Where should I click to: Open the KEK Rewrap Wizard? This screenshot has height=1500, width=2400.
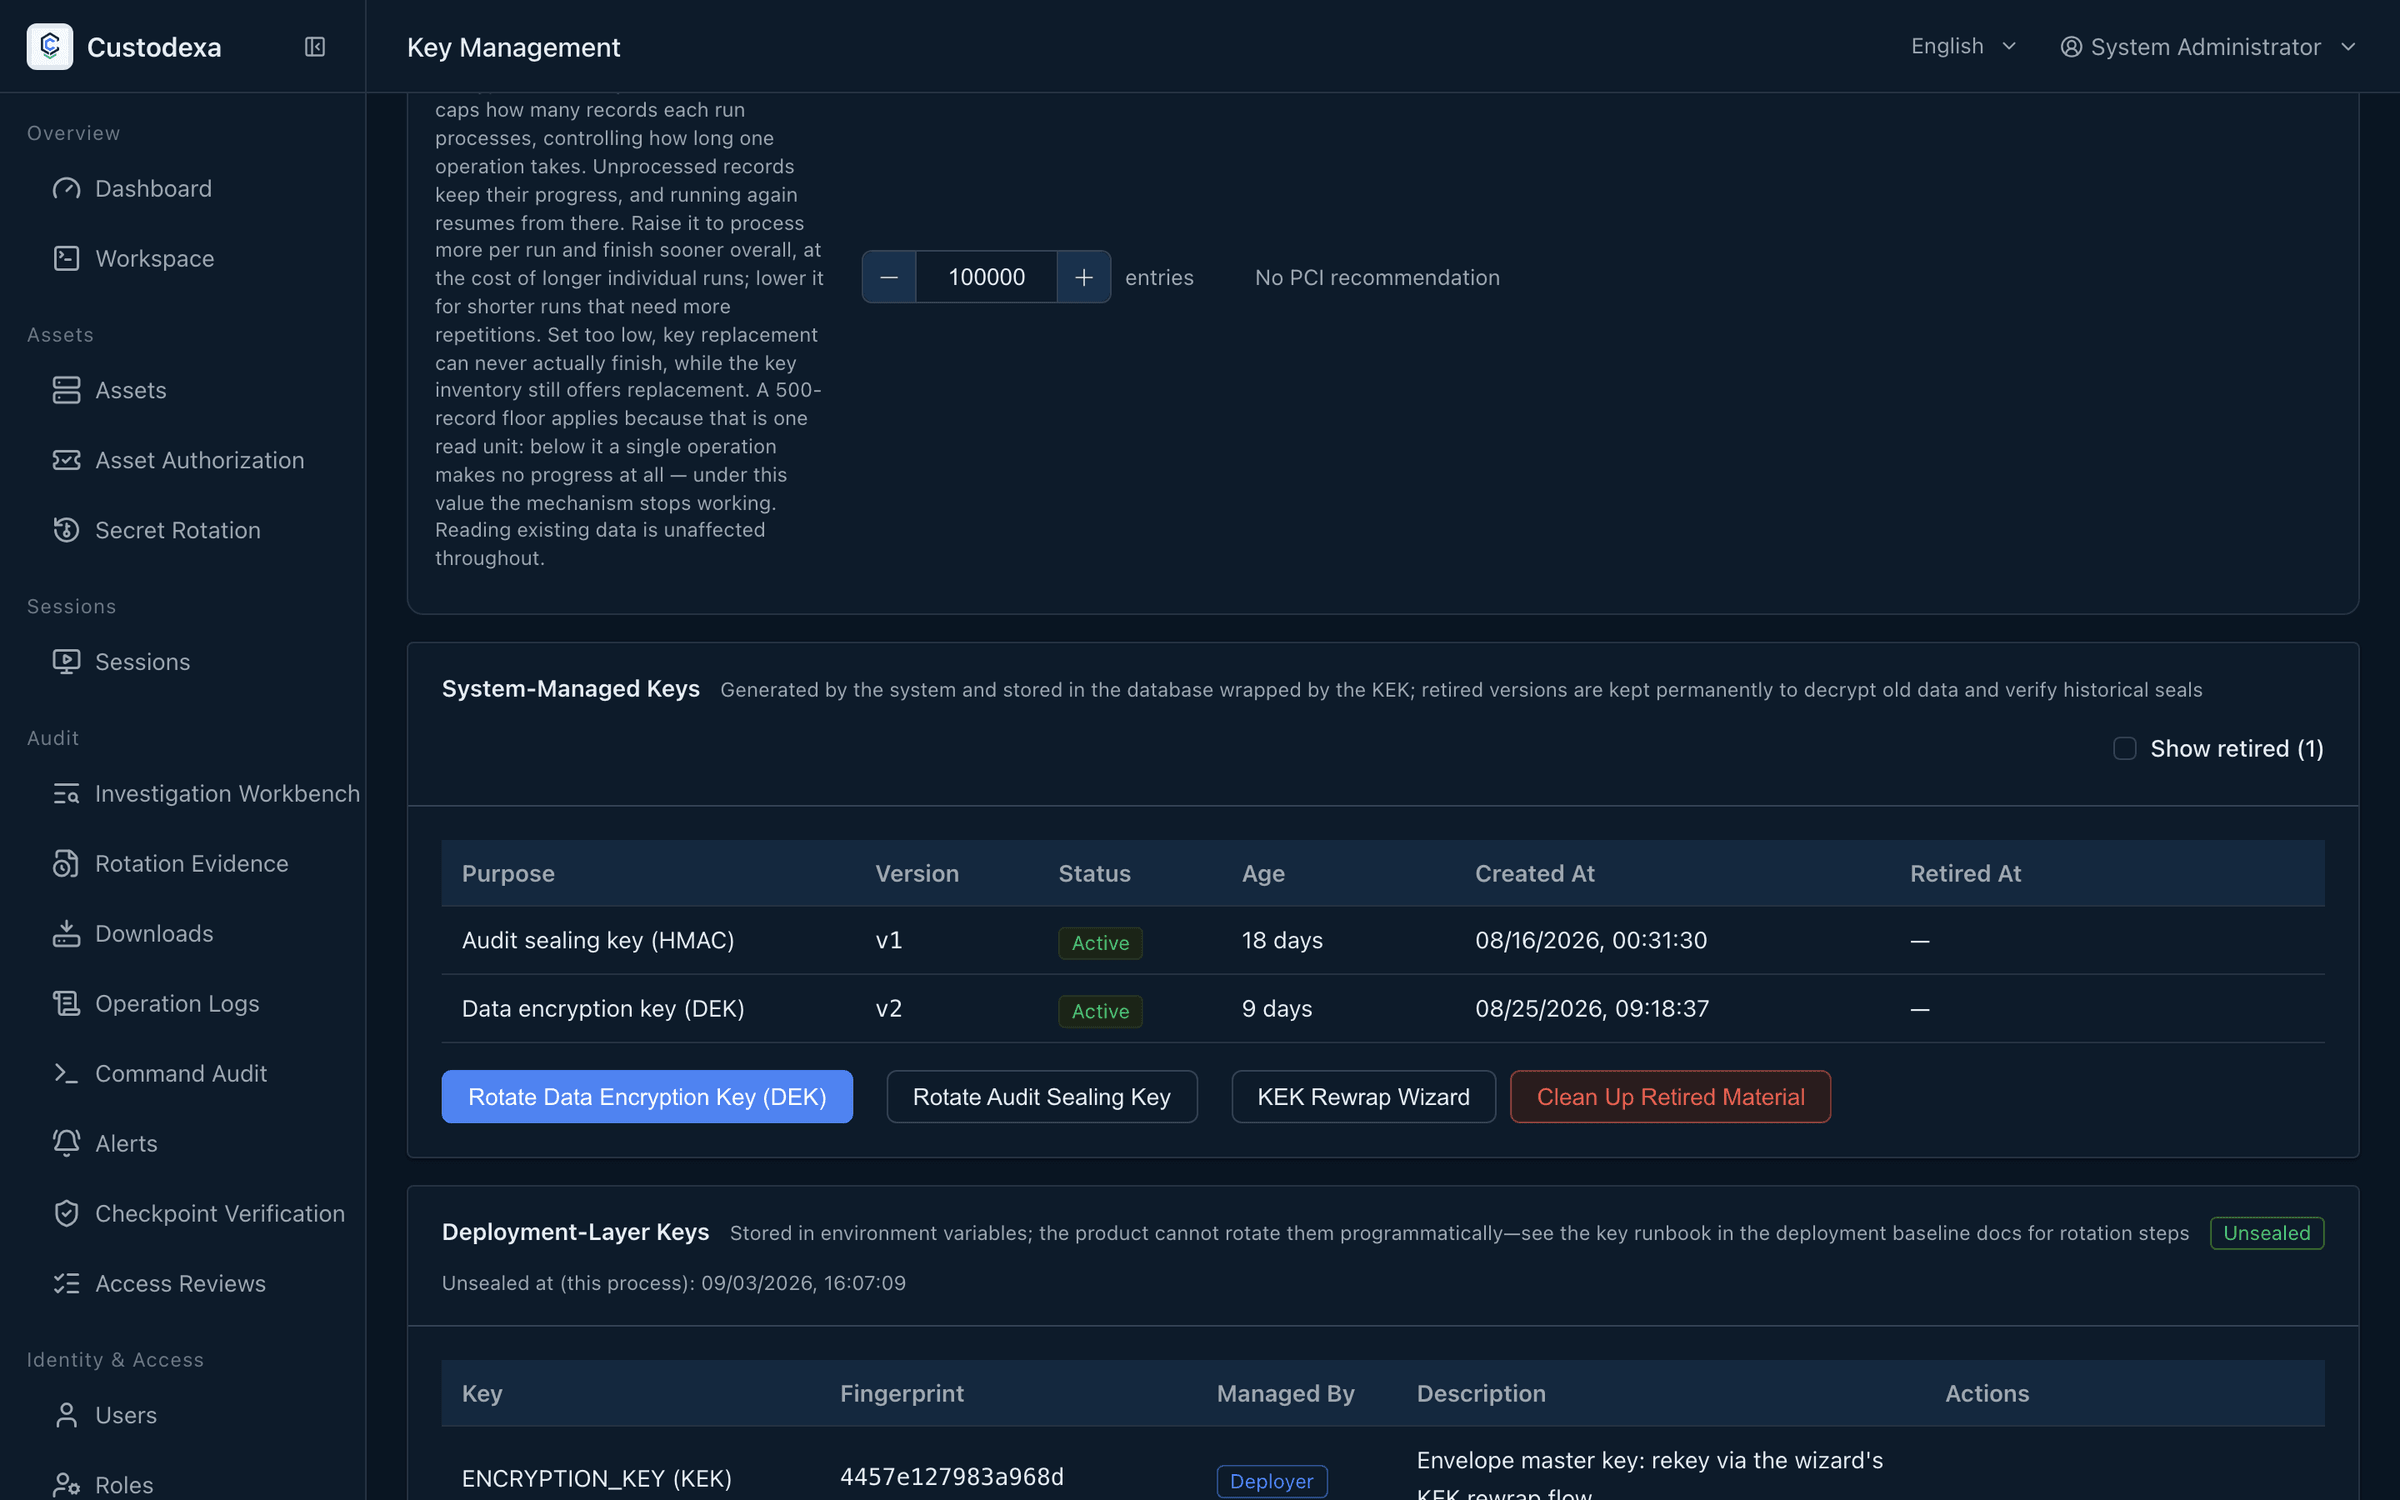tap(1363, 1097)
